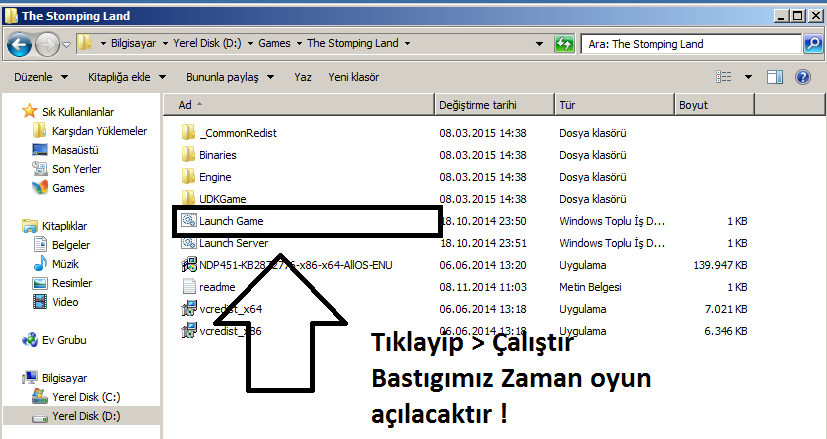
Task: Click the Refresh button beside address bar
Action: click(x=564, y=44)
